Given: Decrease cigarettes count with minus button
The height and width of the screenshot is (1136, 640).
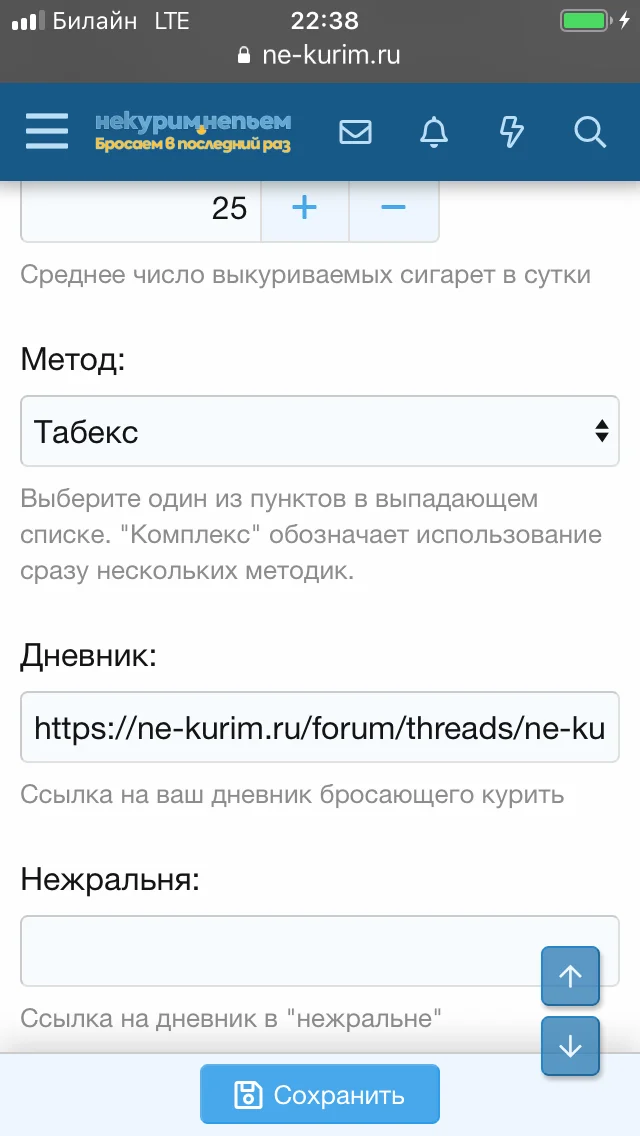Looking at the screenshot, I should pos(393,208).
